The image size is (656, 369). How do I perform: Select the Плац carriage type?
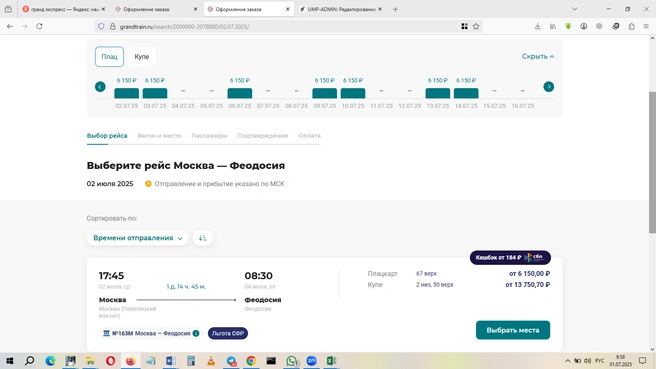(x=109, y=56)
